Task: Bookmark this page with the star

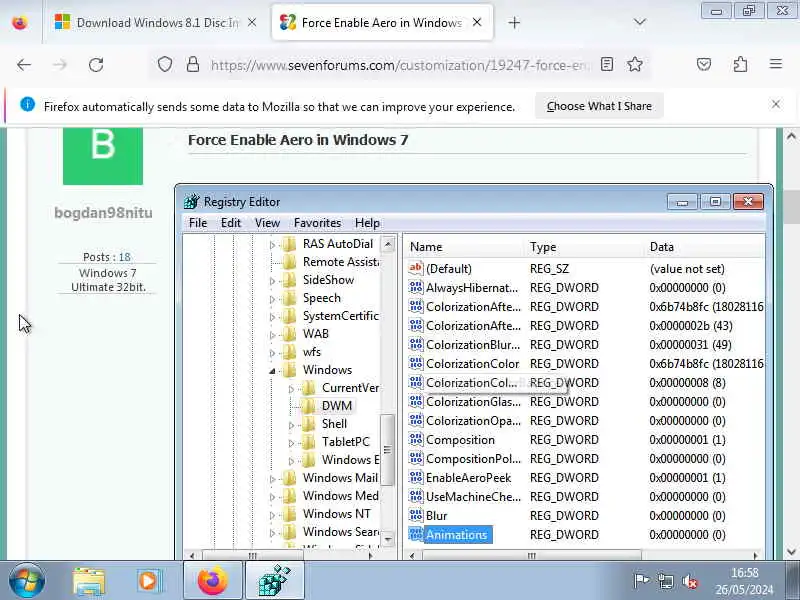Action: pyautogui.click(x=635, y=64)
